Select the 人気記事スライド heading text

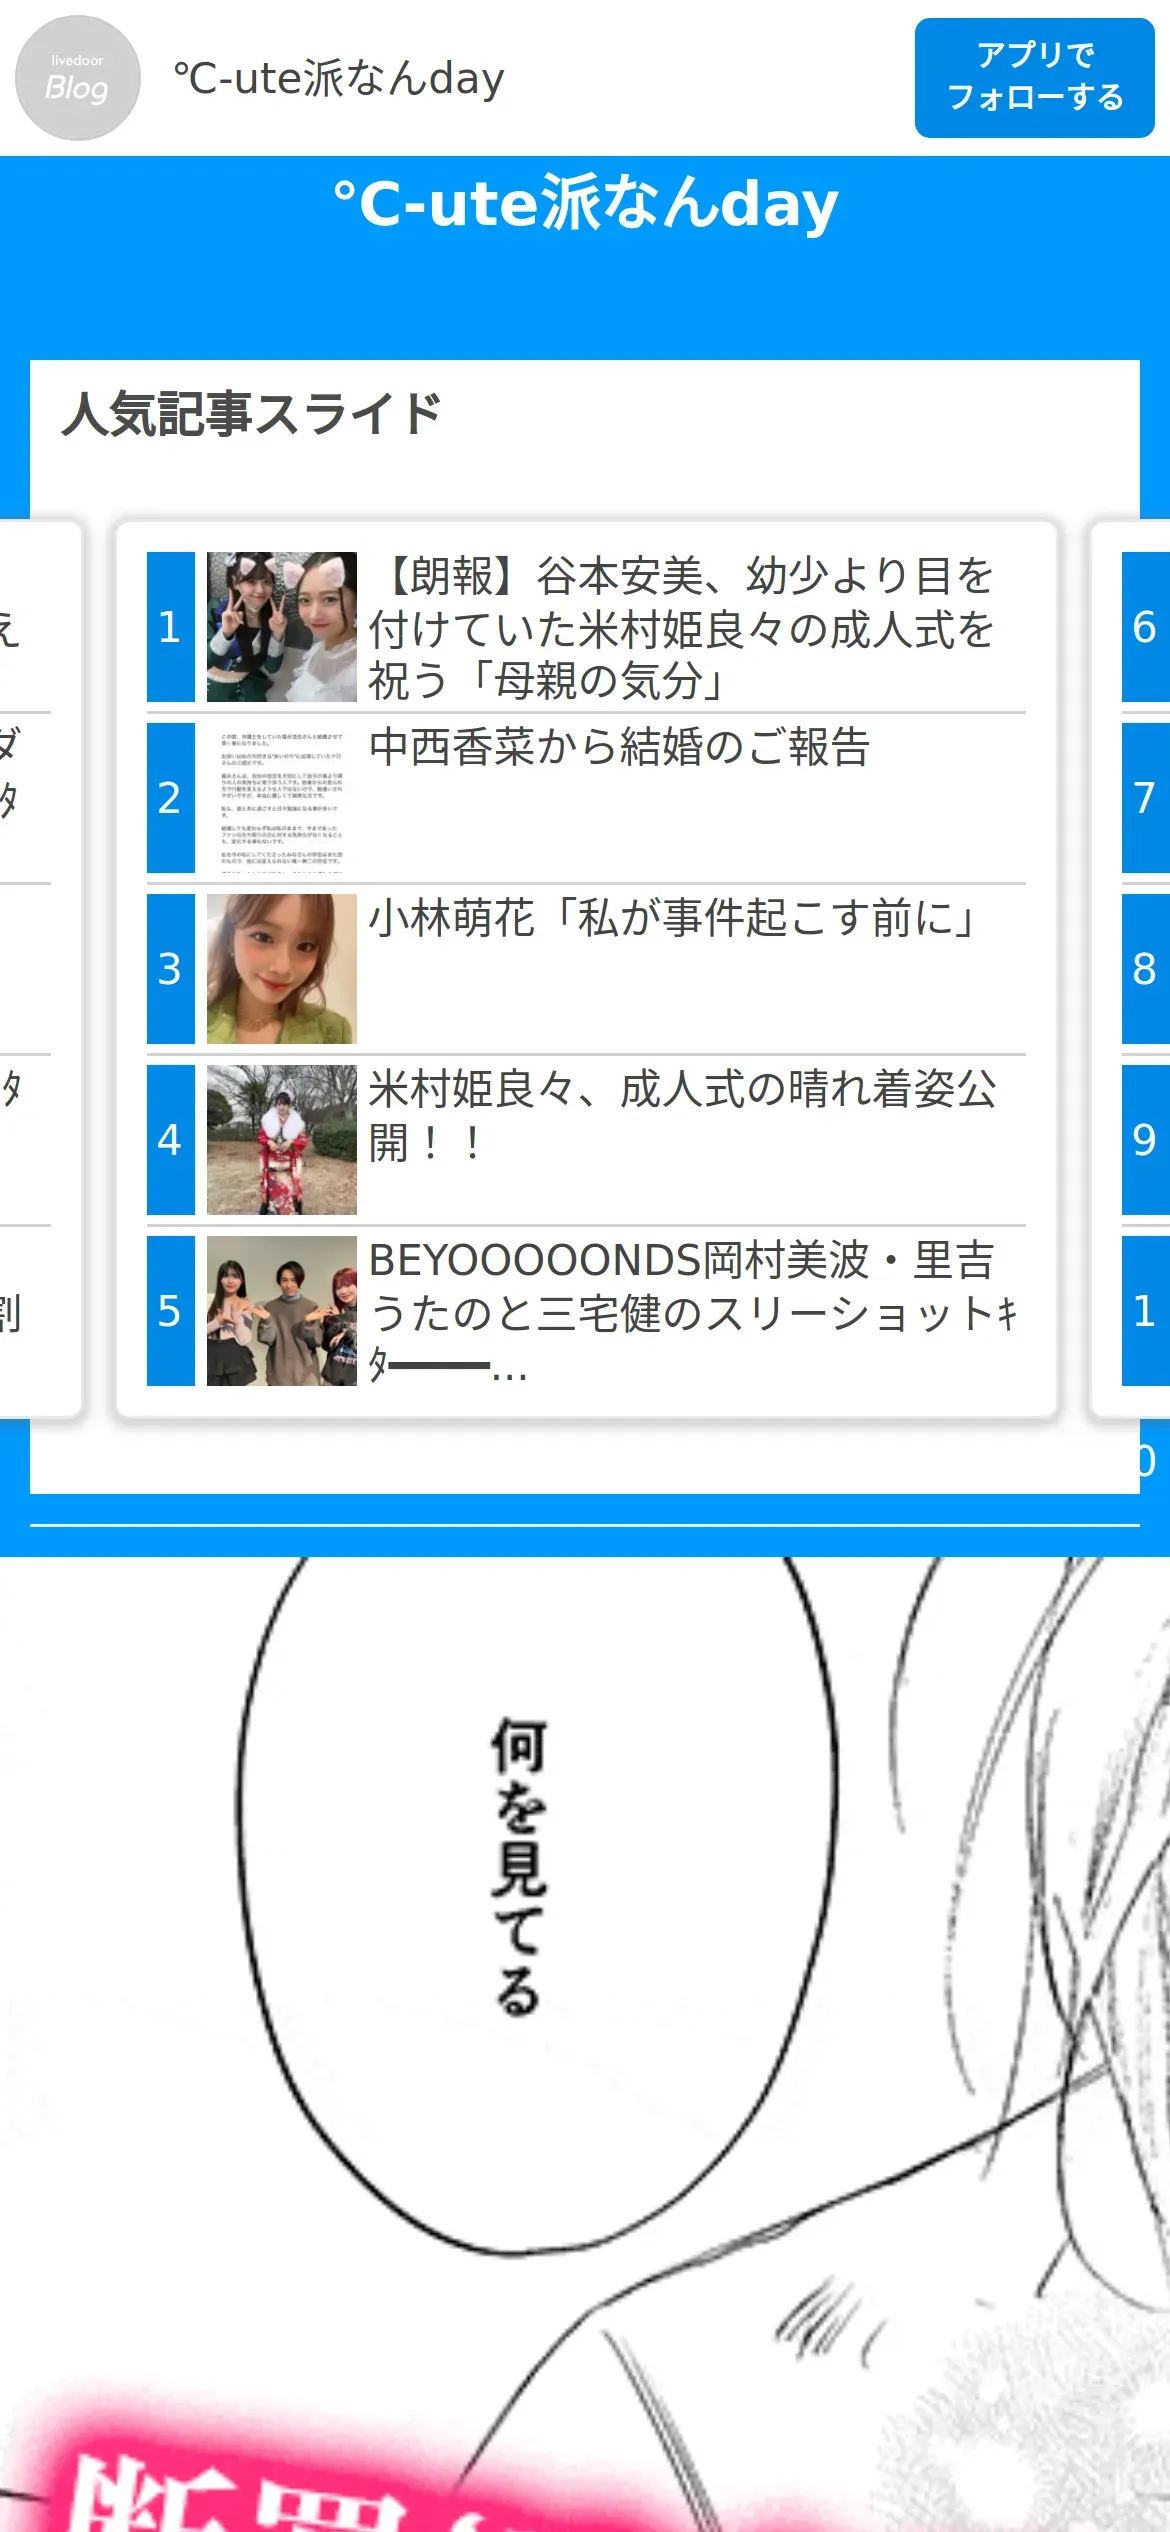[x=252, y=414]
